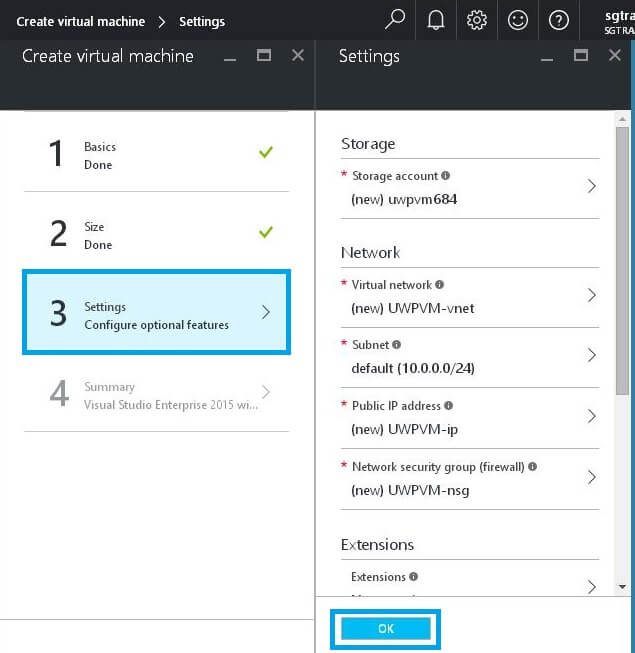The width and height of the screenshot is (635, 653).
Task: Expand Virtual network chevron
Action: click(591, 295)
